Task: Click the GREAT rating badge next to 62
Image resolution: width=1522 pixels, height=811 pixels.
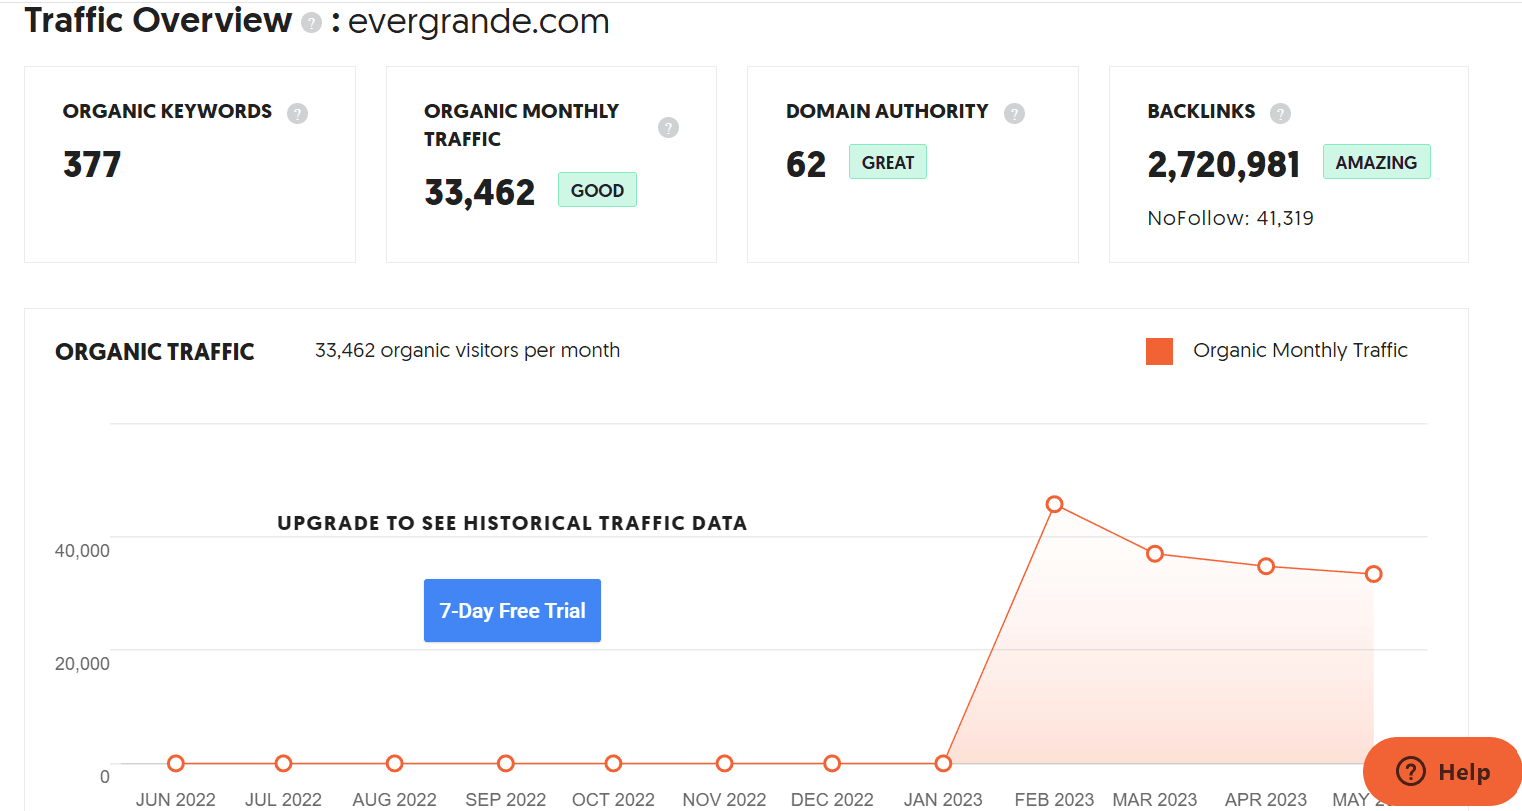Action: [887, 161]
